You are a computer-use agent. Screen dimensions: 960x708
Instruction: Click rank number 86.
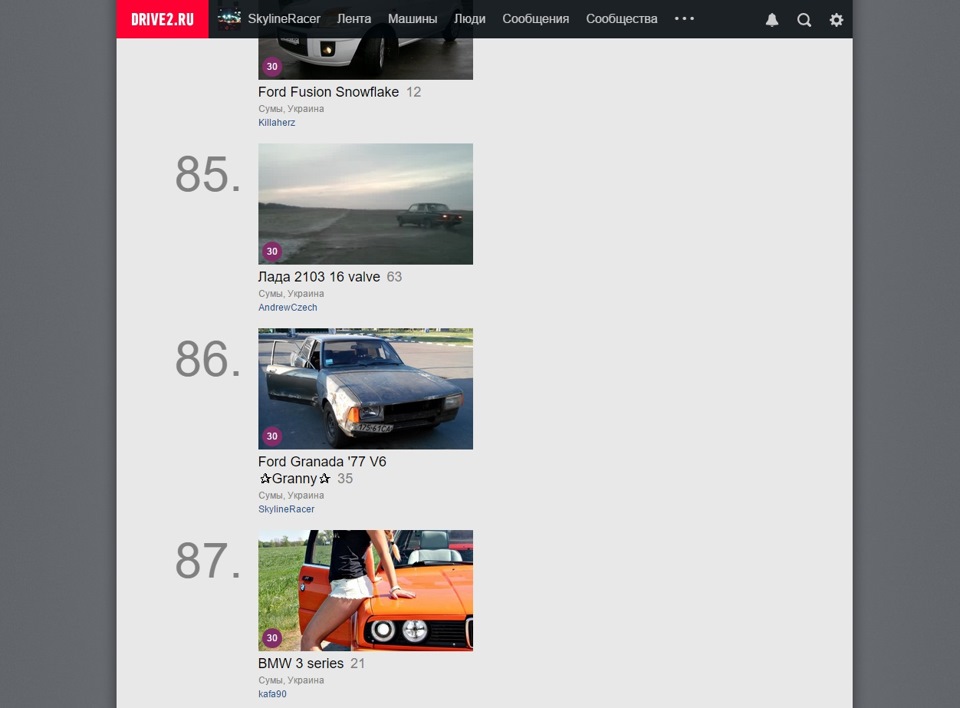pyautogui.click(x=208, y=359)
